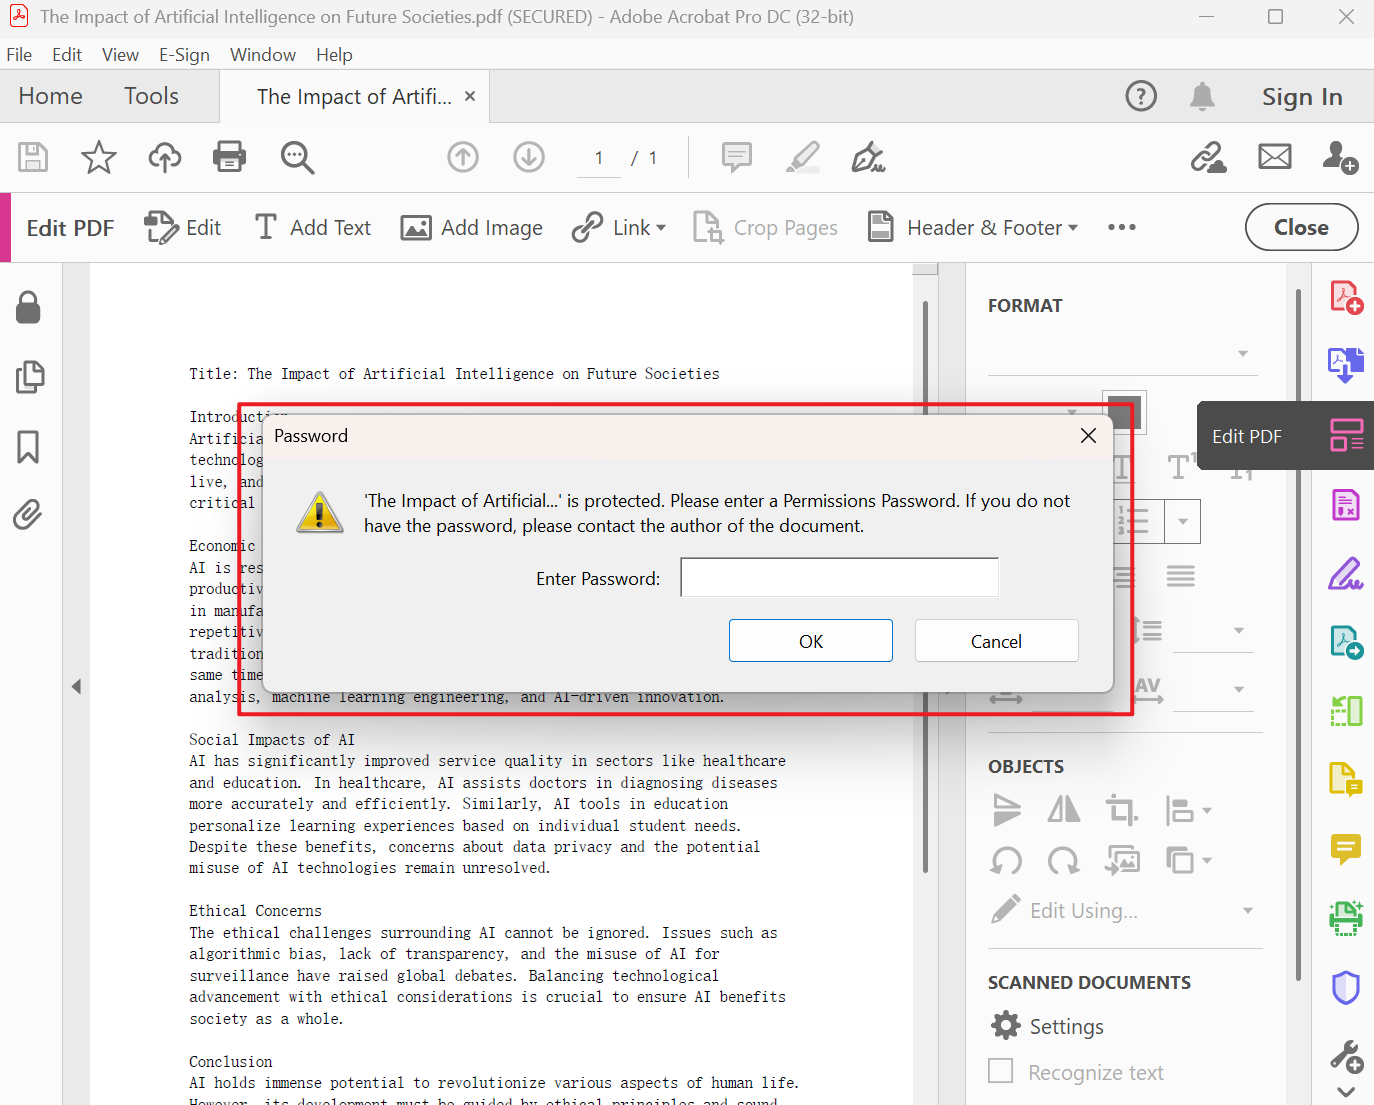Click Add Text tool
1374x1105 pixels.
tap(312, 228)
